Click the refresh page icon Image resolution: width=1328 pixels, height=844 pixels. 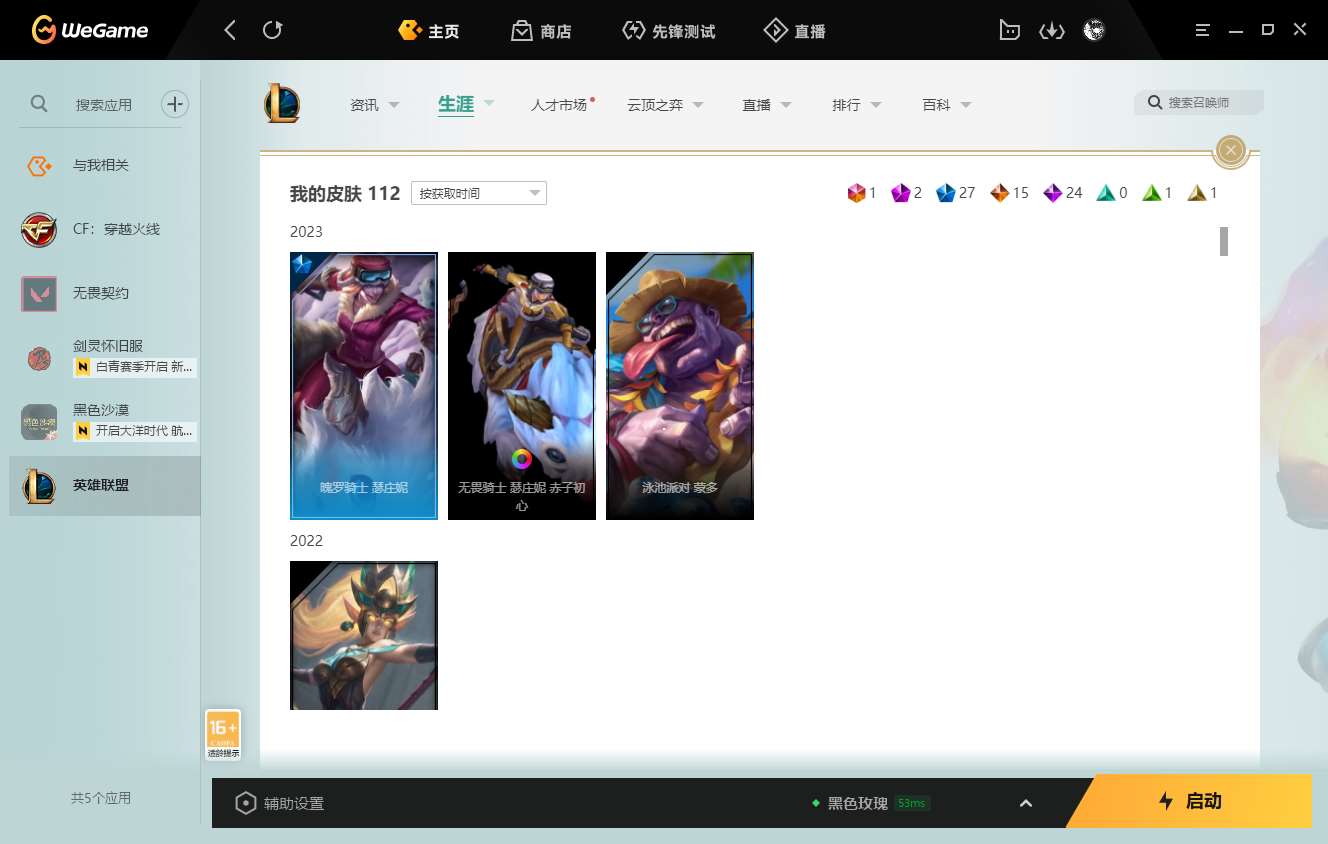[272, 30]
